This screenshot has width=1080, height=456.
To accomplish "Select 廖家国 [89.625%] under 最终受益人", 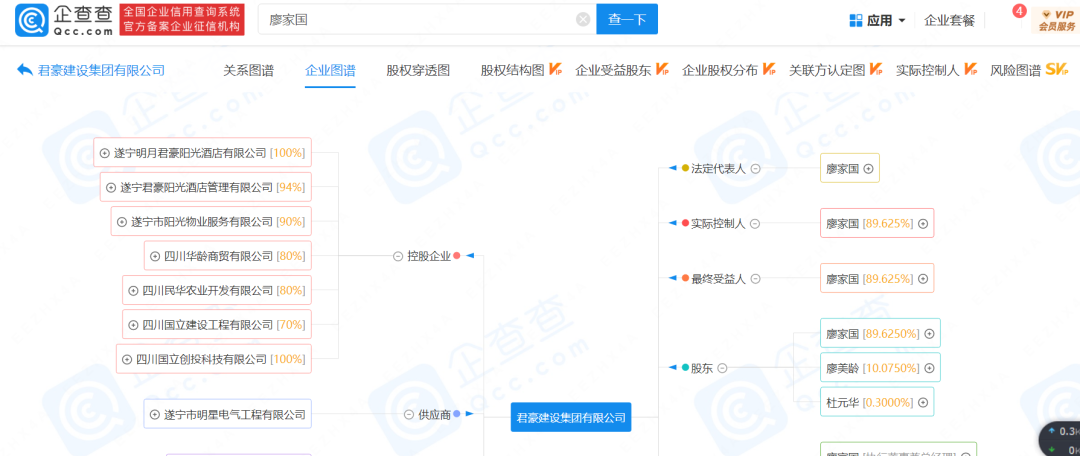I will [x=877, y=278].
